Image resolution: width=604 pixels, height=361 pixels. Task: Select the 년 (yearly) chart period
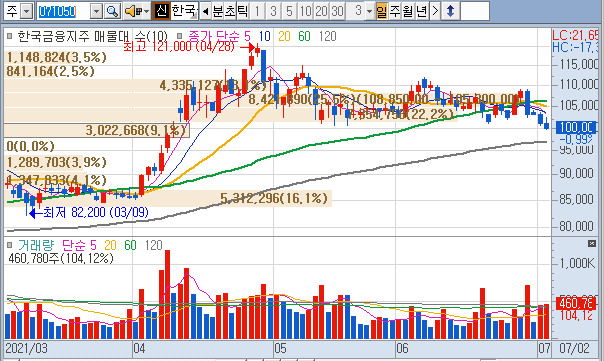click(421, 11)
